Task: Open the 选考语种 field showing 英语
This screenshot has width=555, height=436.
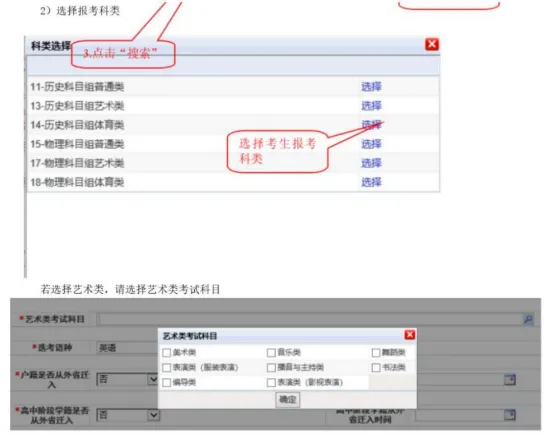Action: pyautogui.click(x=127, y=348)
